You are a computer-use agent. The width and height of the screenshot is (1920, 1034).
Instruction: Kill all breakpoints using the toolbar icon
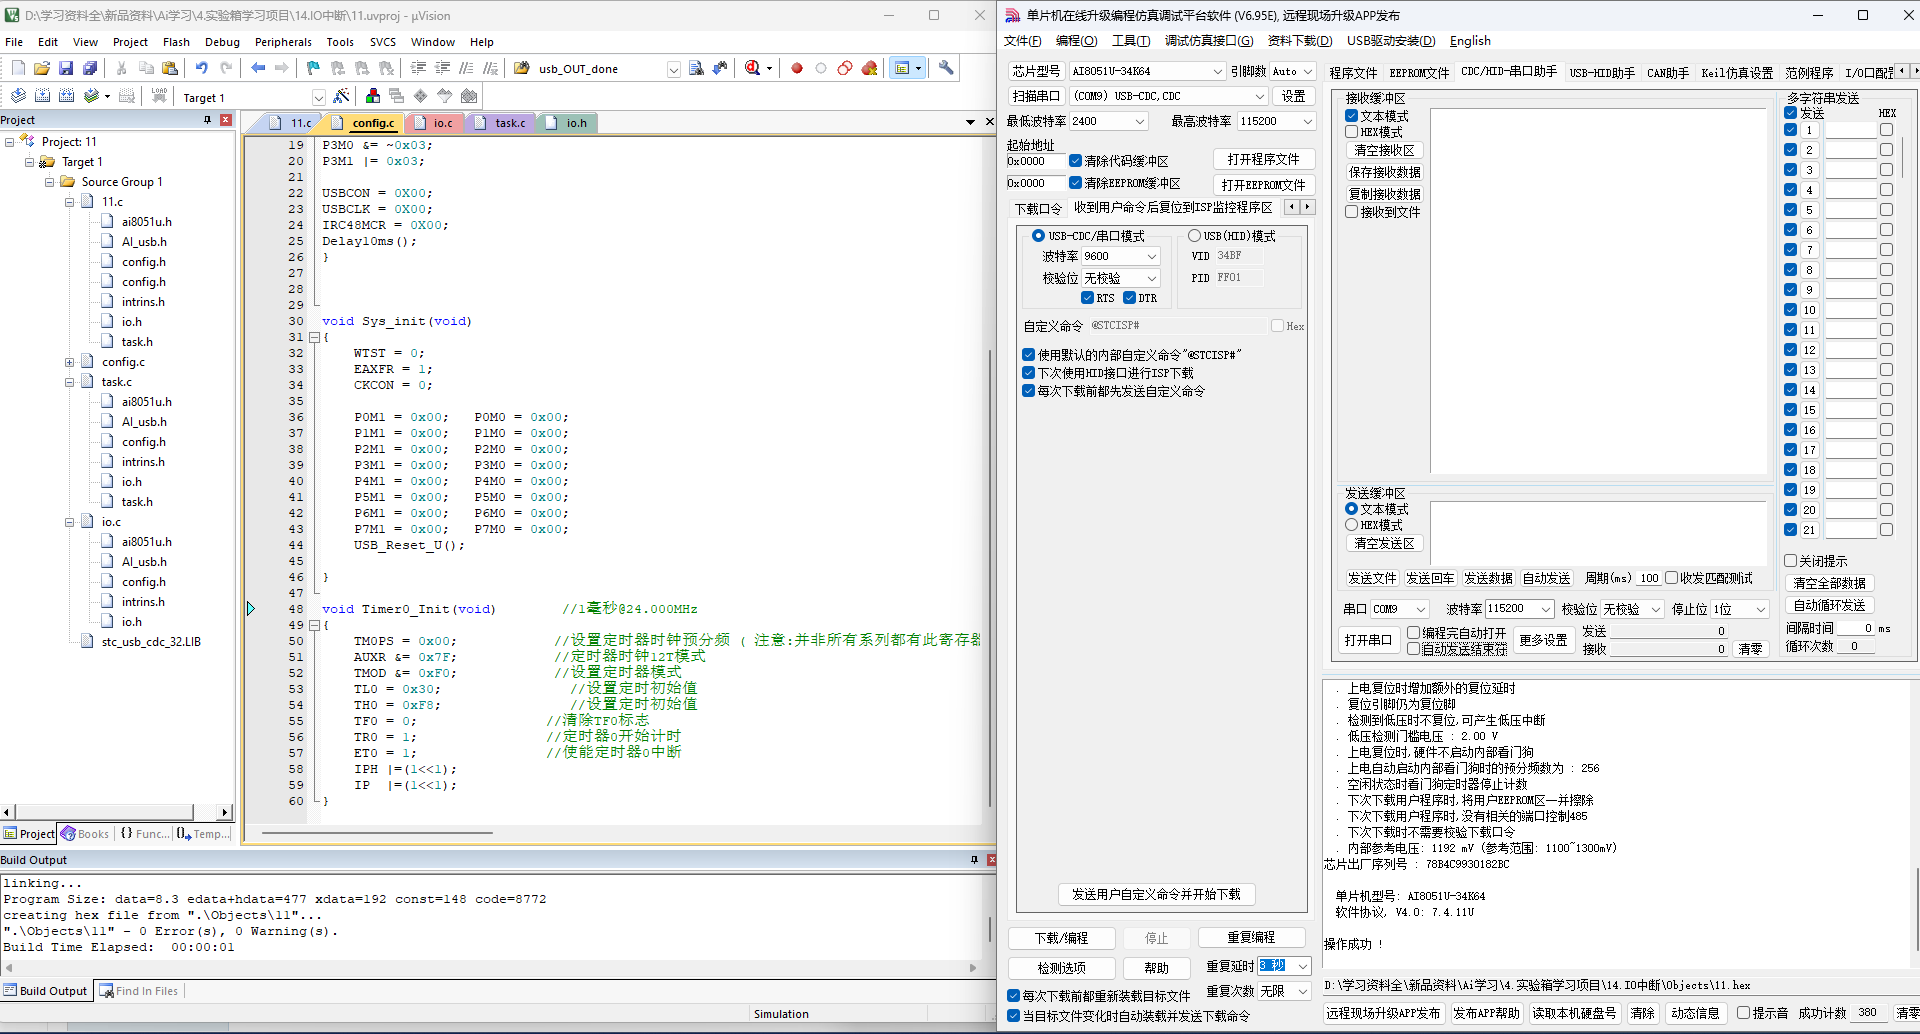click(x=869, y=68)
